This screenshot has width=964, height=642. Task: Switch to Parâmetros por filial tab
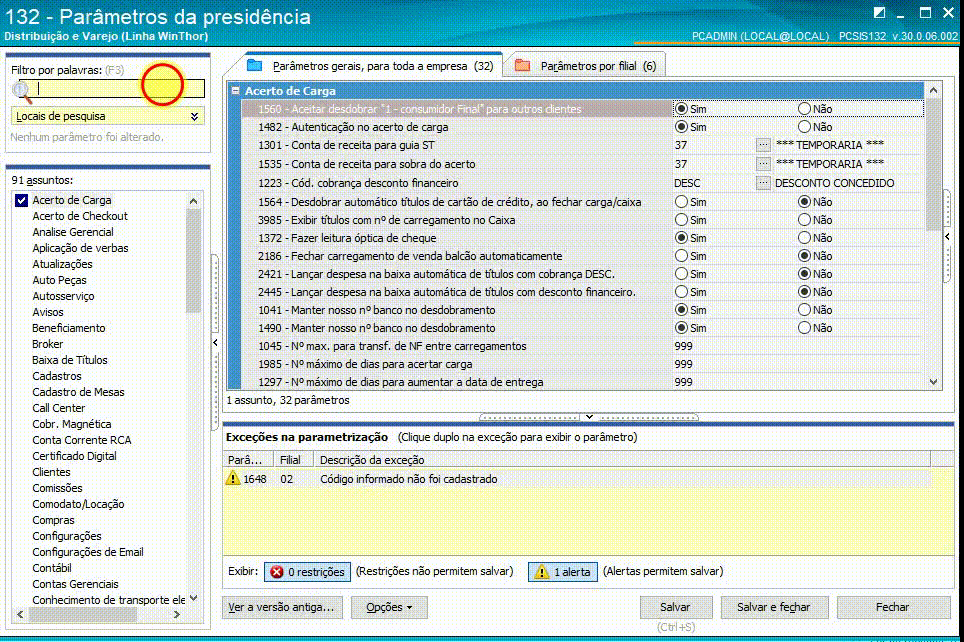[x=587, y=66]
